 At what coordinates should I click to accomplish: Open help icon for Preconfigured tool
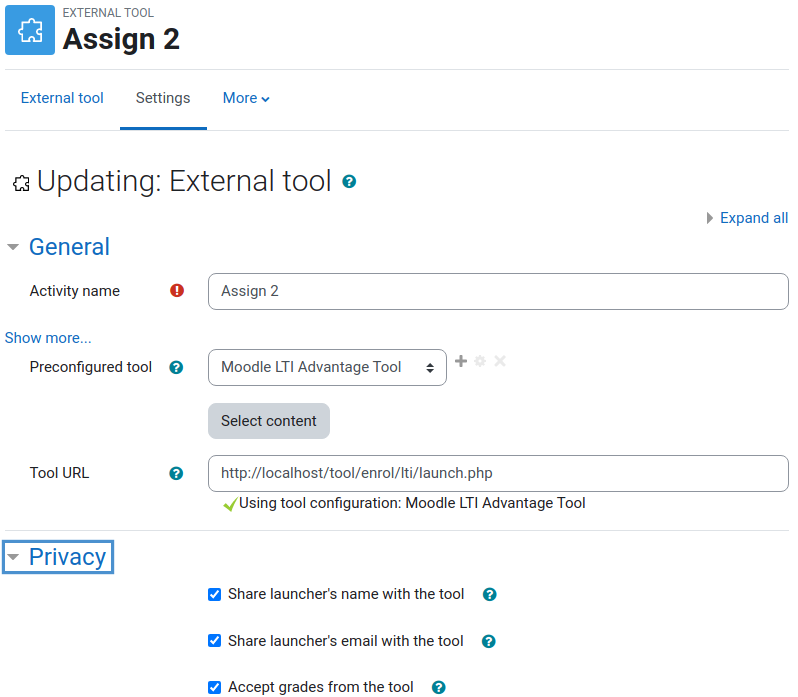pyautogui.click(x=176, y=367)
